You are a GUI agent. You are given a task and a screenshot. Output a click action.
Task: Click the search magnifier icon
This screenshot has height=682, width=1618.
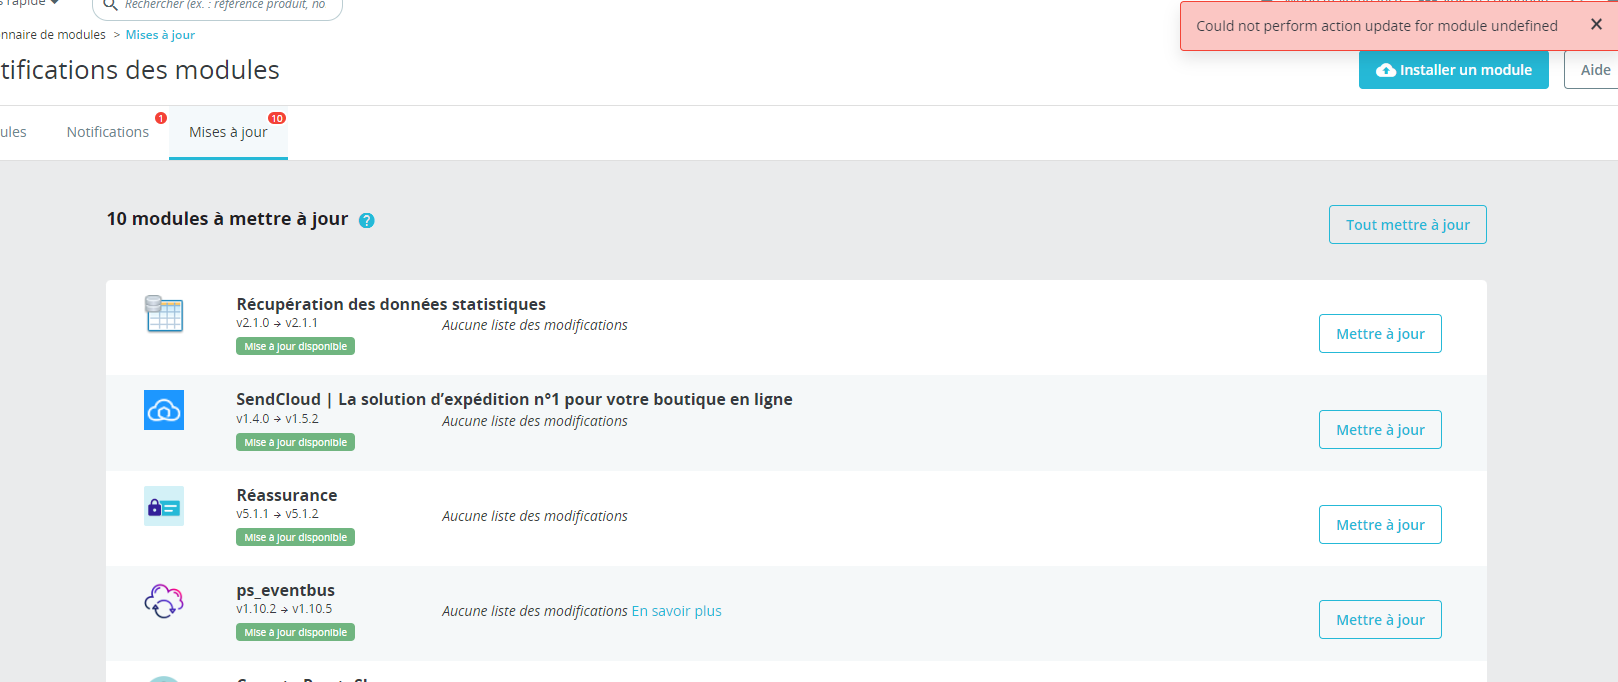pos(110,5)
